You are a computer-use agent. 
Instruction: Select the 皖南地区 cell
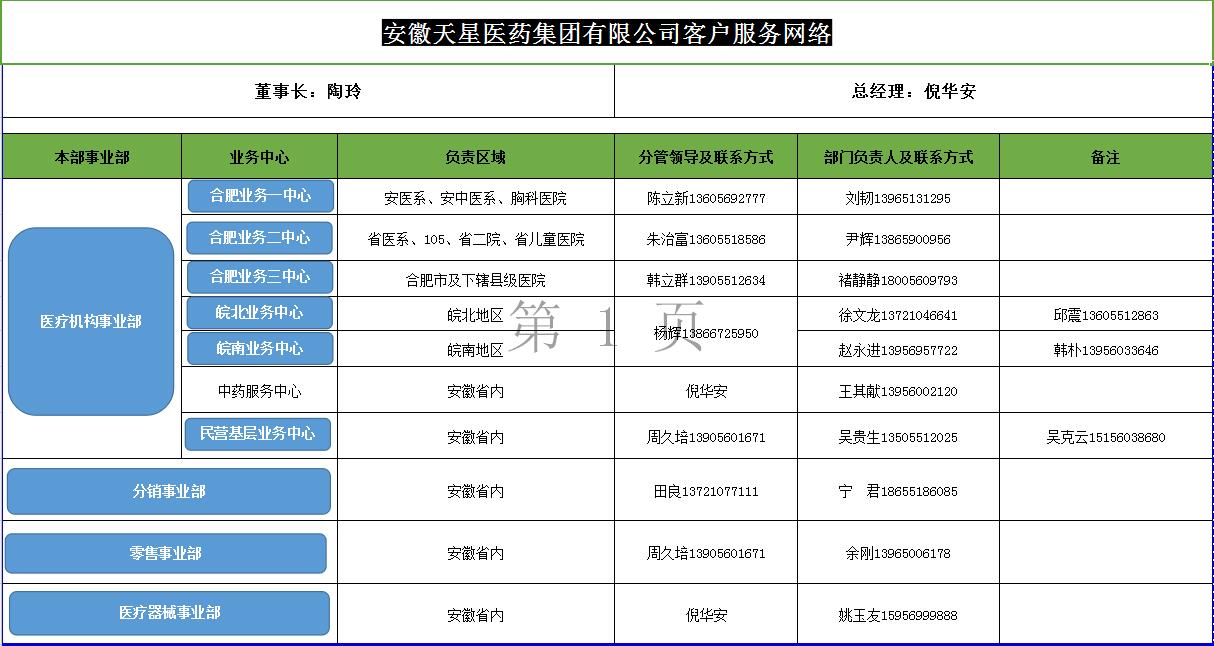476,350
